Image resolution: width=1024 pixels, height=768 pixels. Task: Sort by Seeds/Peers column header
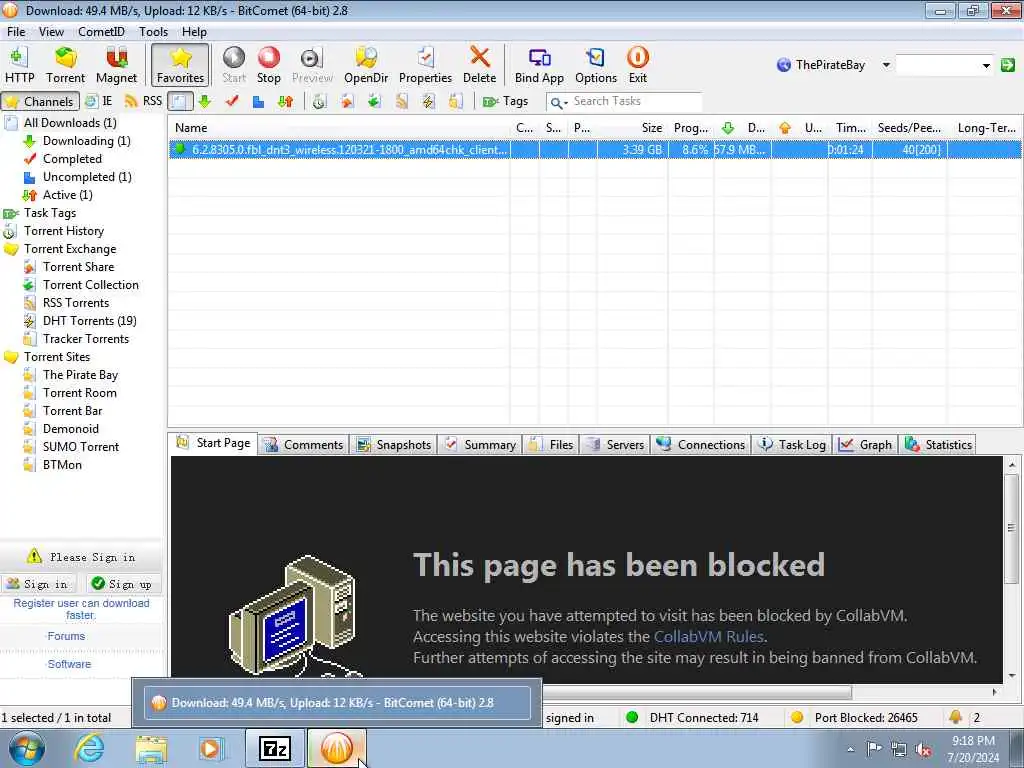909,128
